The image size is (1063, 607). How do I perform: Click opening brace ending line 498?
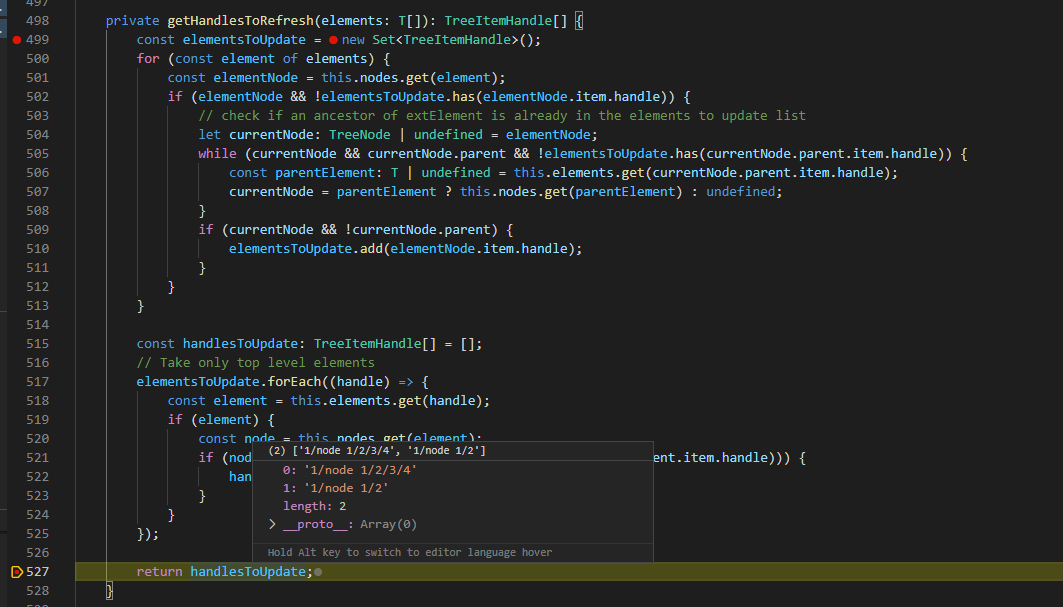tap(578, 21)
